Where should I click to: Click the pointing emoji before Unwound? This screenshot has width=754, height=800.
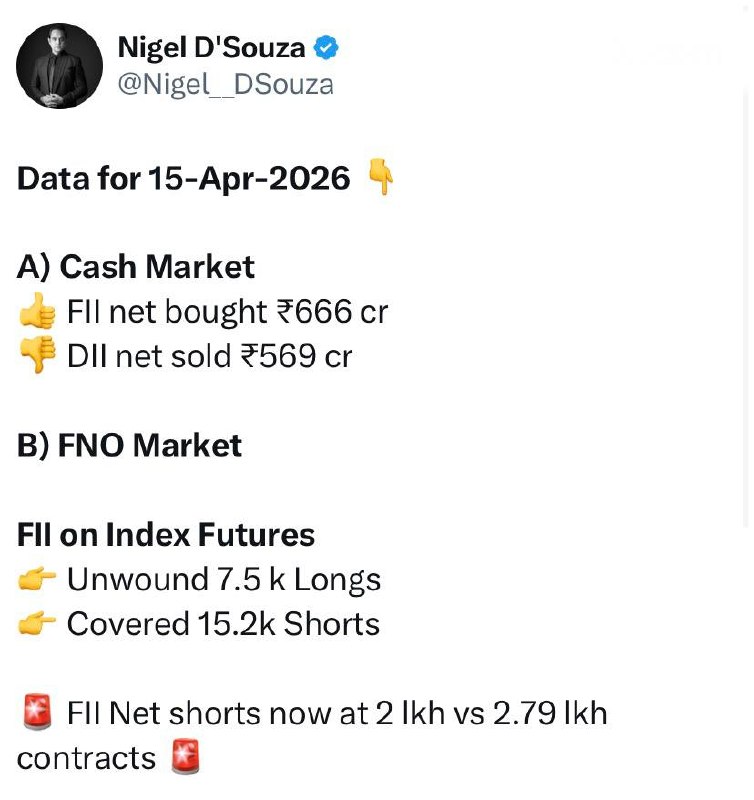[x=37, y=580]
